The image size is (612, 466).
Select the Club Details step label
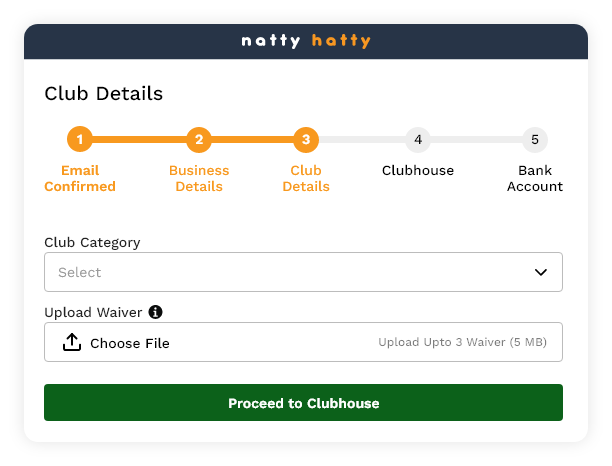click(x=306, y=178)
